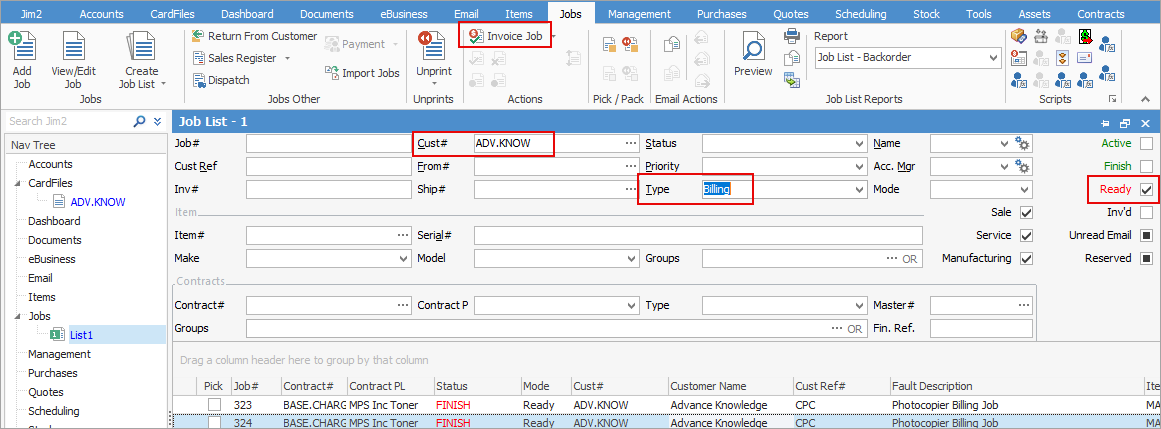The width and height of the screenshot is (1161, 429).
Task: Click the envelope script icon in Scripts
Action: 1085,58
